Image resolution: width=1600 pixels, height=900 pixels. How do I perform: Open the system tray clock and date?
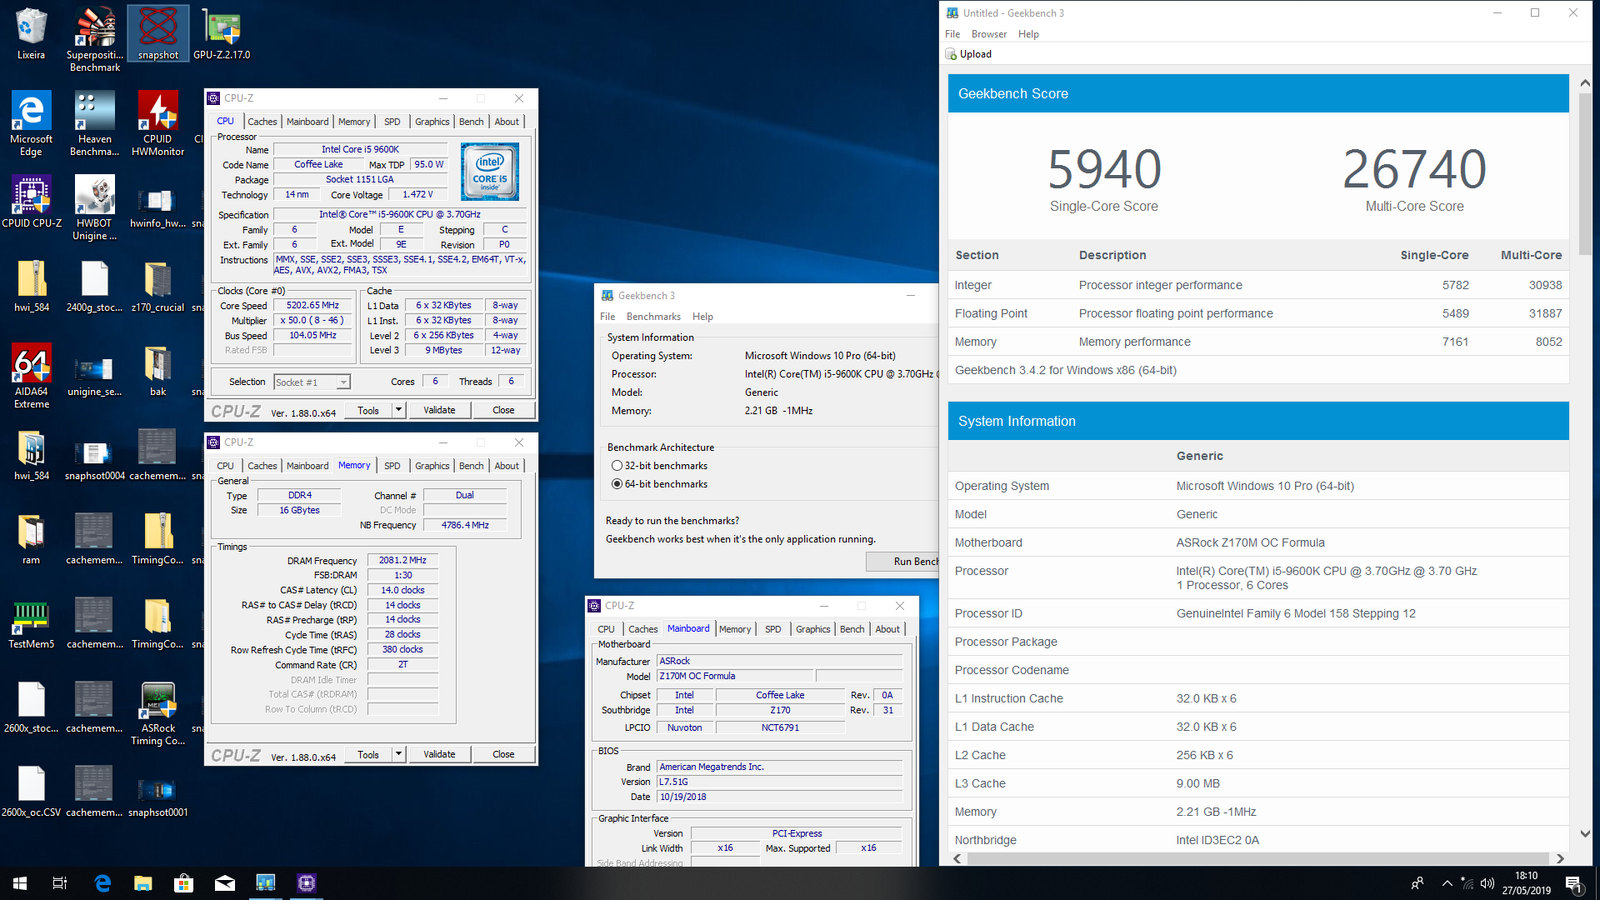(x=1526, y=883)
